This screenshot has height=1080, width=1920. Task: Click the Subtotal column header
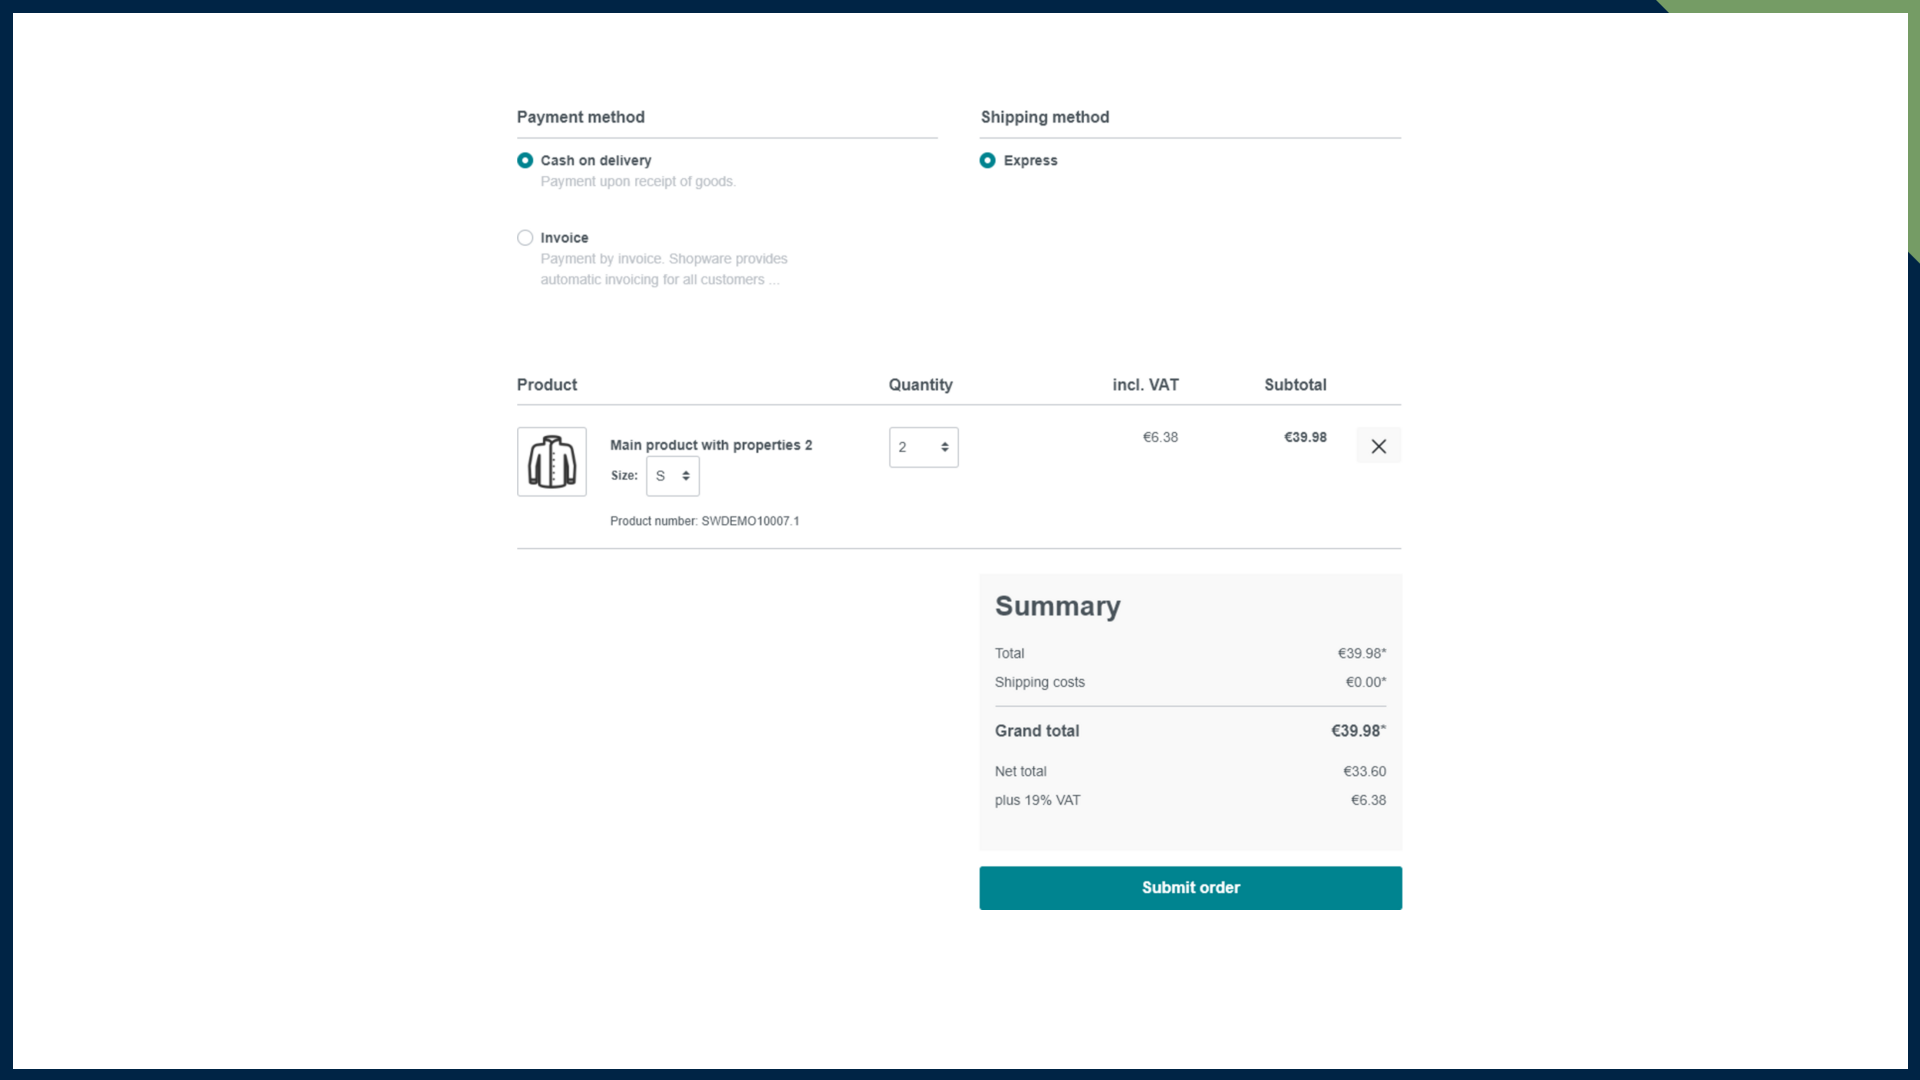[1295, 384]
